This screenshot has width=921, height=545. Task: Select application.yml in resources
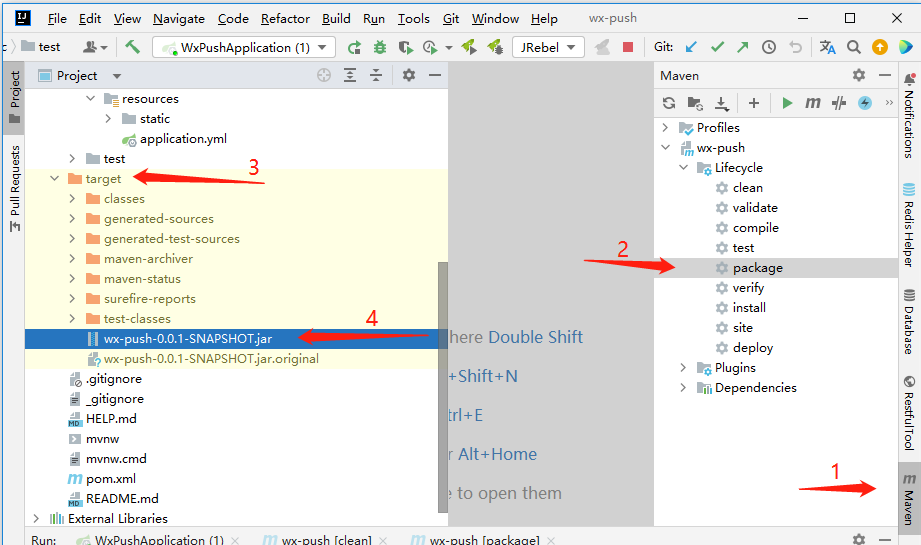click(x=183, y=139)
